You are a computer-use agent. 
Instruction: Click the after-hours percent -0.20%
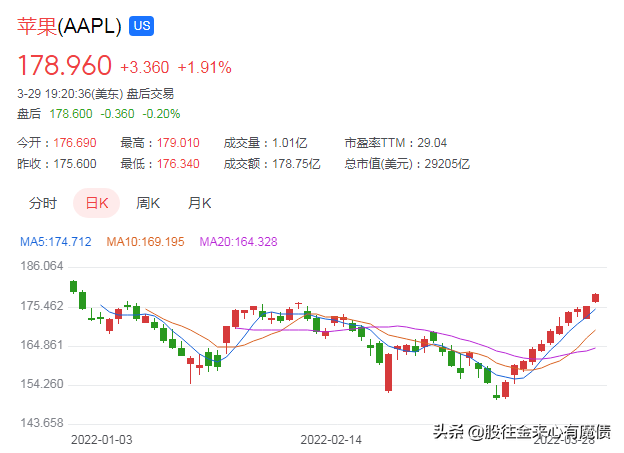pos(161,114)
